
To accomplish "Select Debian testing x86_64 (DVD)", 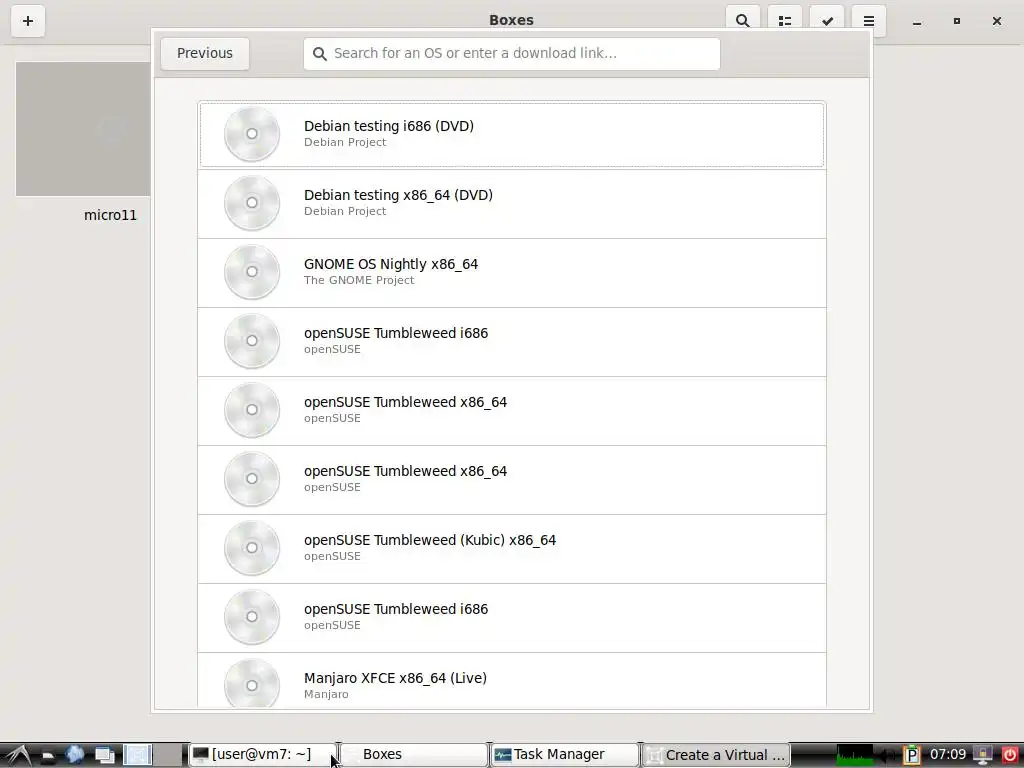I will coord(511,204).
